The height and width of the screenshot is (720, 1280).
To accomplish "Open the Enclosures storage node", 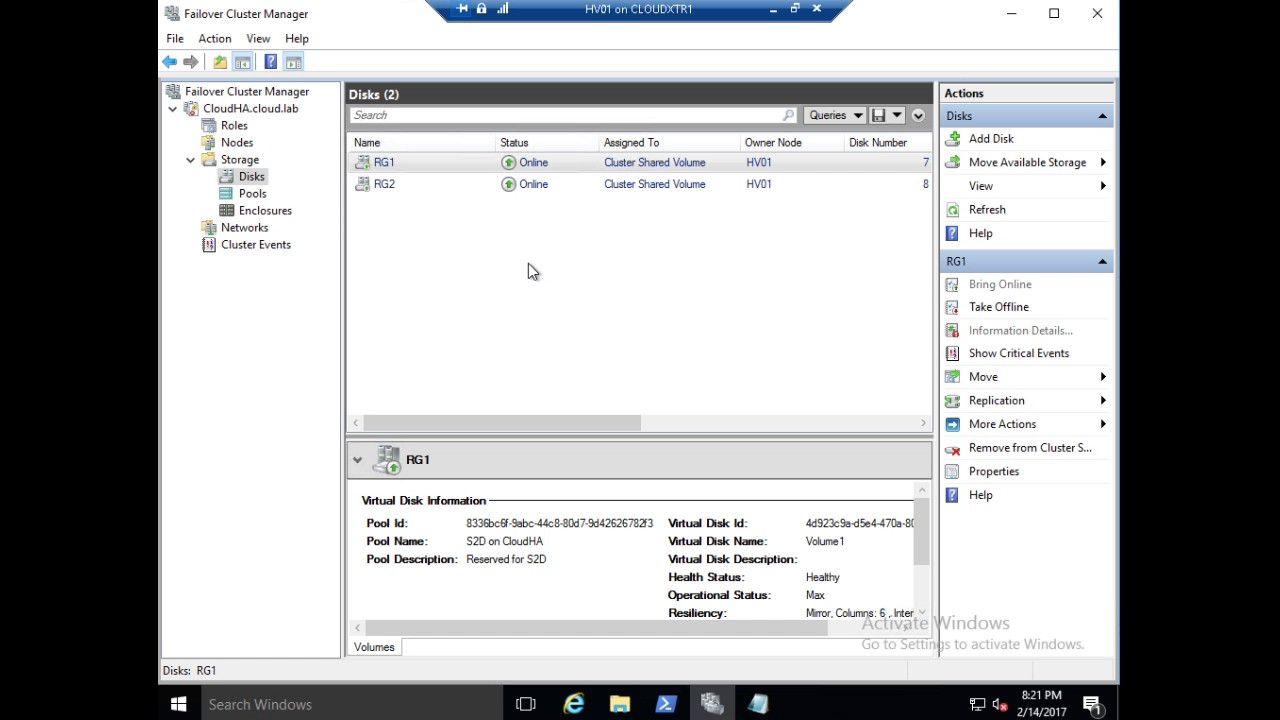I will pos(265,210).
